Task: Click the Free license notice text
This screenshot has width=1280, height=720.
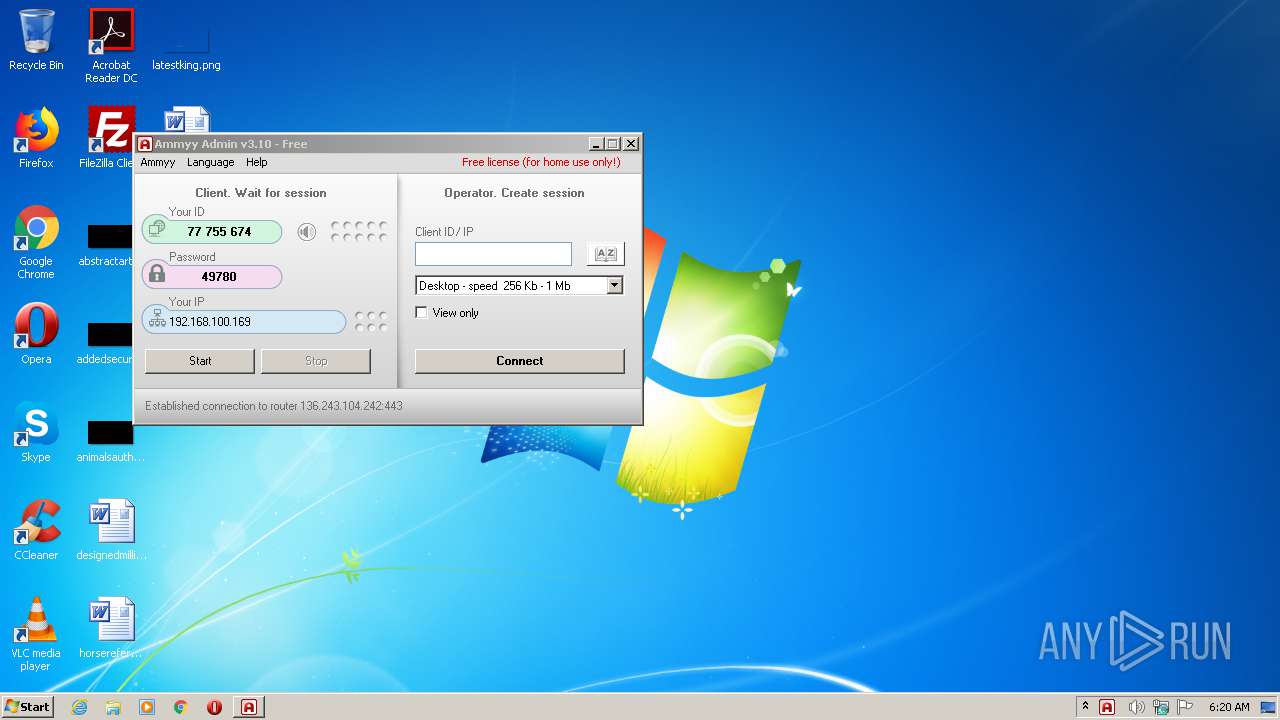Action: click(541, 162)
